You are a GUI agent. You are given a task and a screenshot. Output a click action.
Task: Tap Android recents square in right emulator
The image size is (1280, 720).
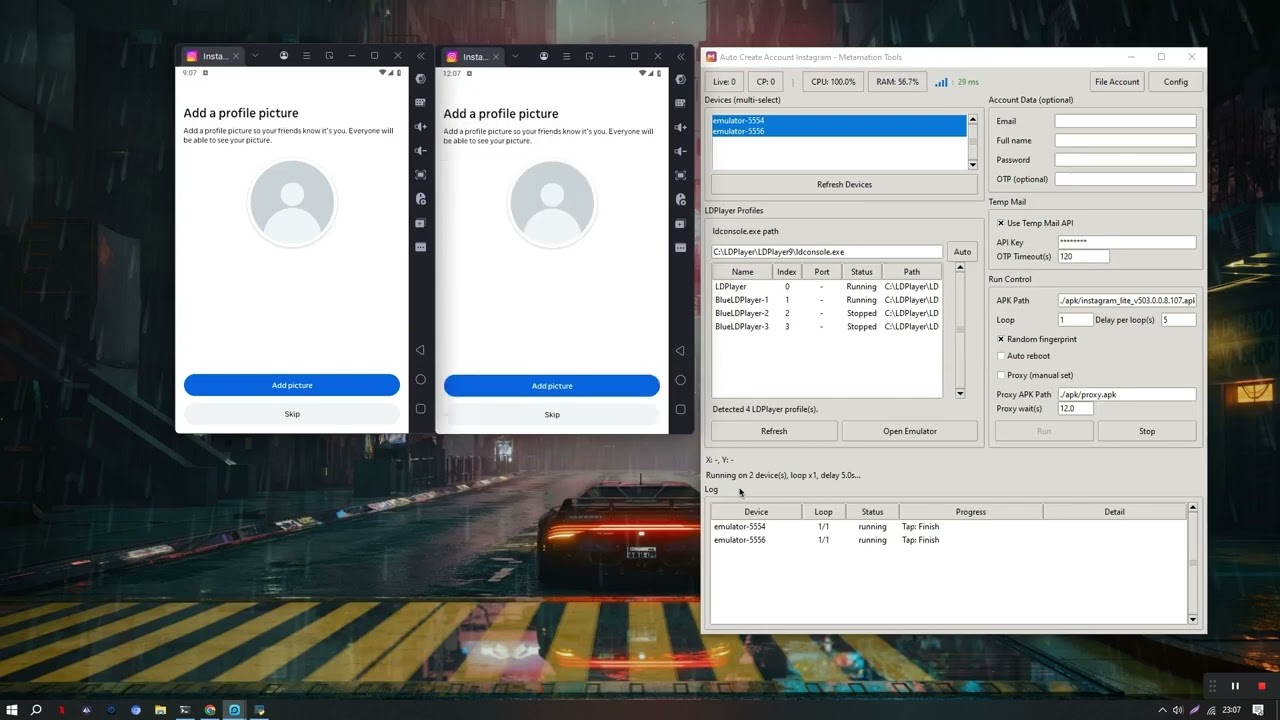tap(680, 409)
